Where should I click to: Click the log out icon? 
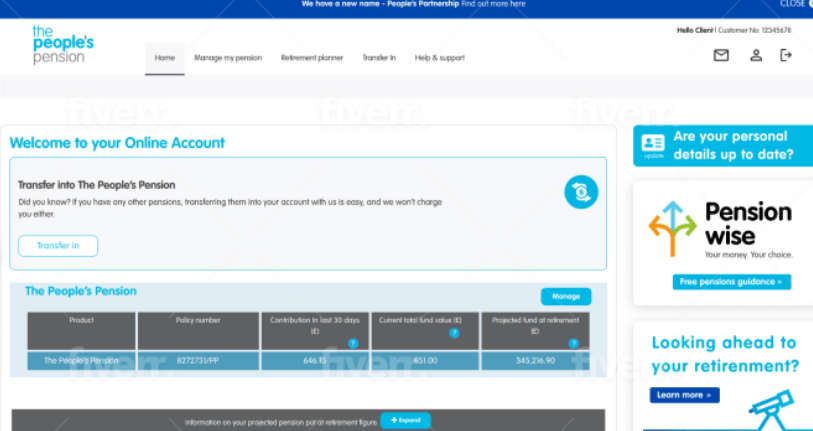pyautogui.click(x=786, y=55)
